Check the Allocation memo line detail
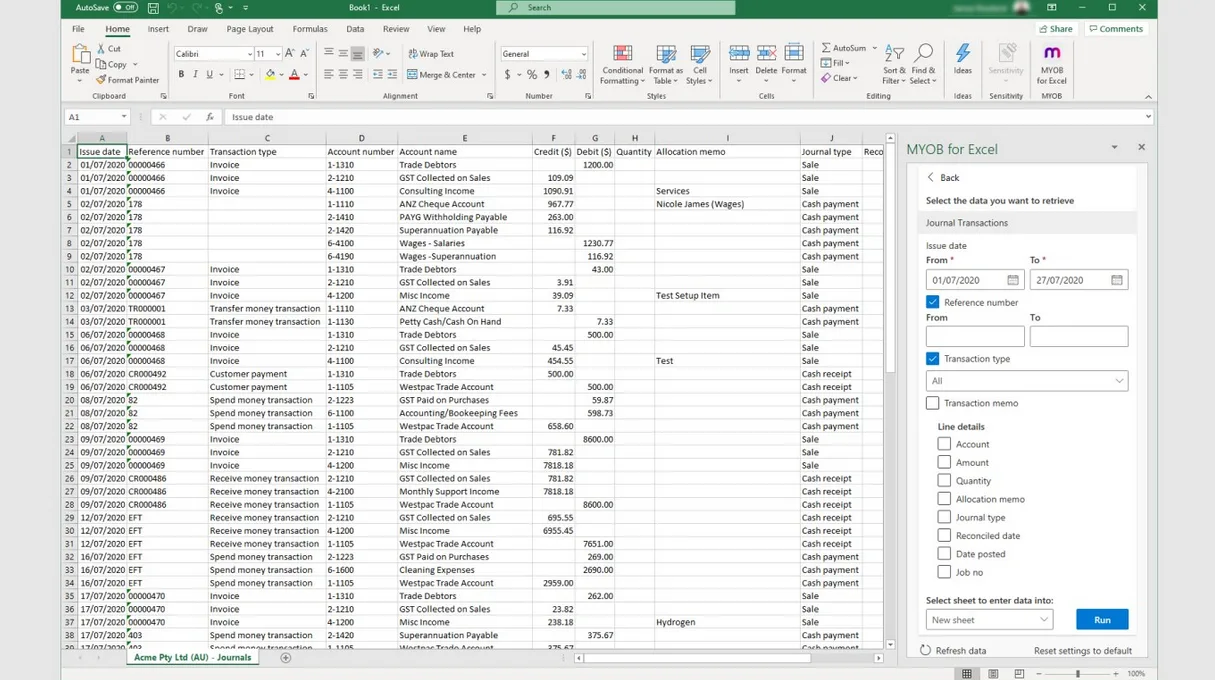The height and width of the screenshot is (680, 1215). pyautogui.click(x=944, y=498)
